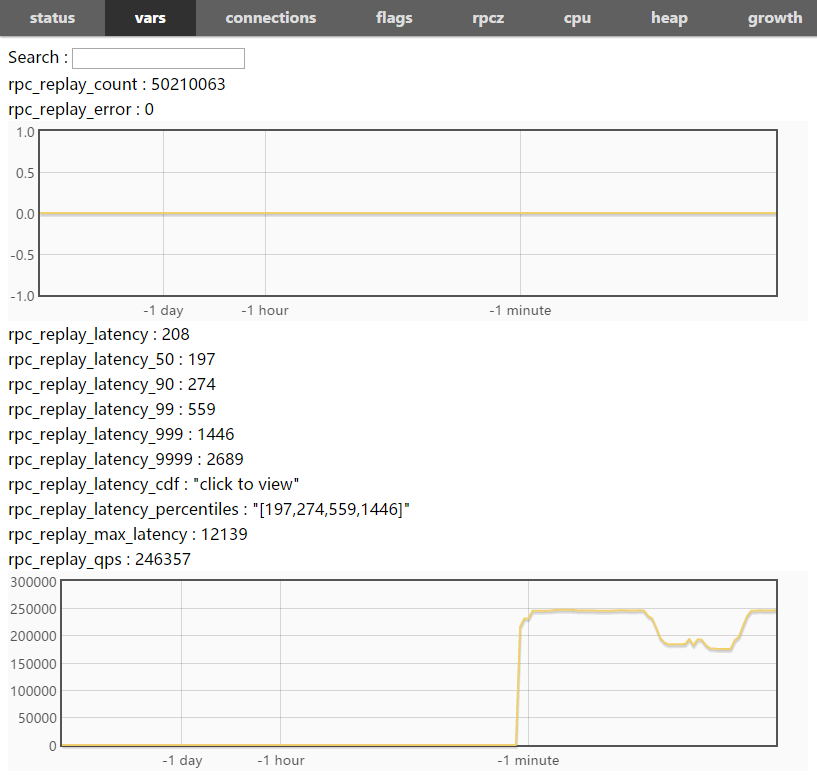This screenshot has width=817, height=778.
Task: Switch to the connections tab
Action: pyautogui.click(x=270, y=18)
